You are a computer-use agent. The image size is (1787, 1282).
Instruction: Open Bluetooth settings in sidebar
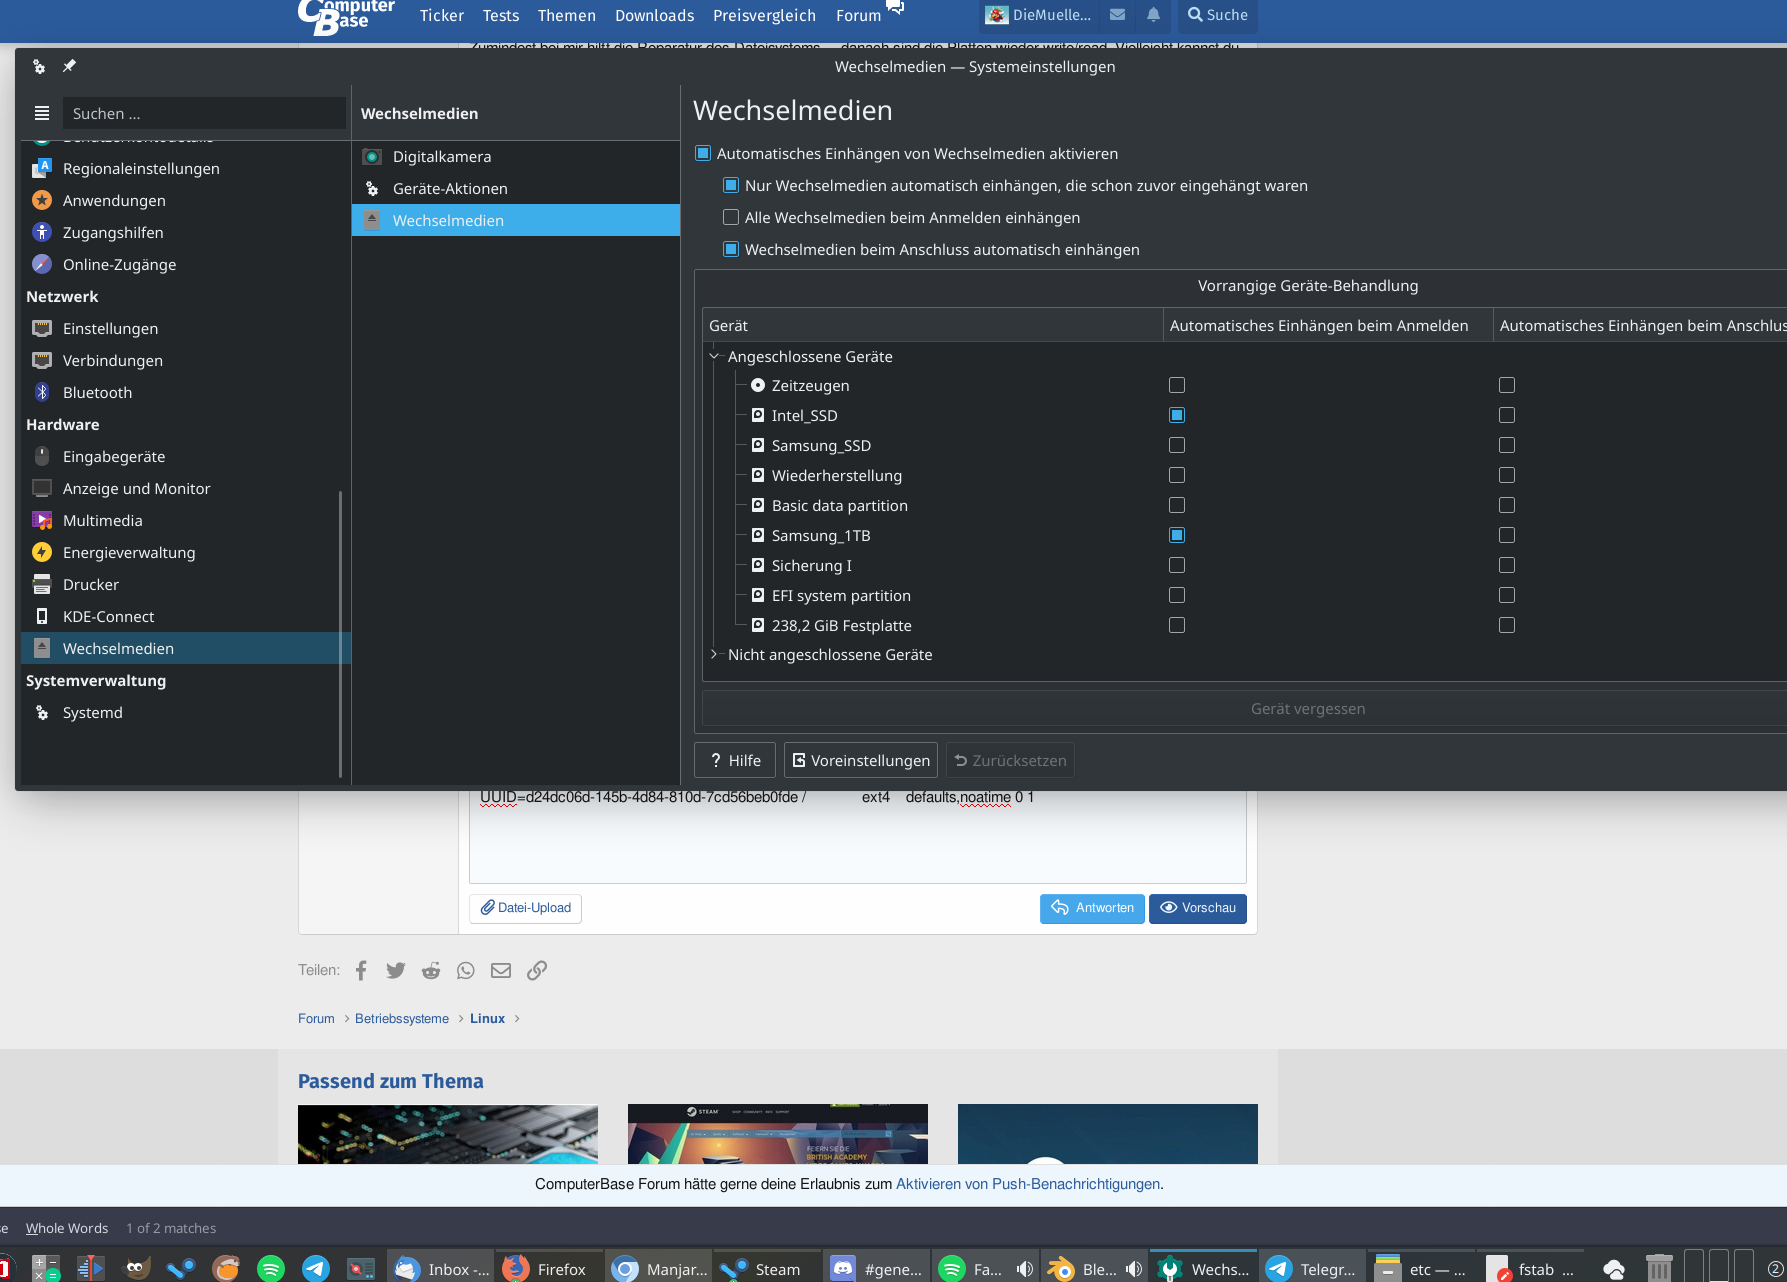[x=97, y=392]
